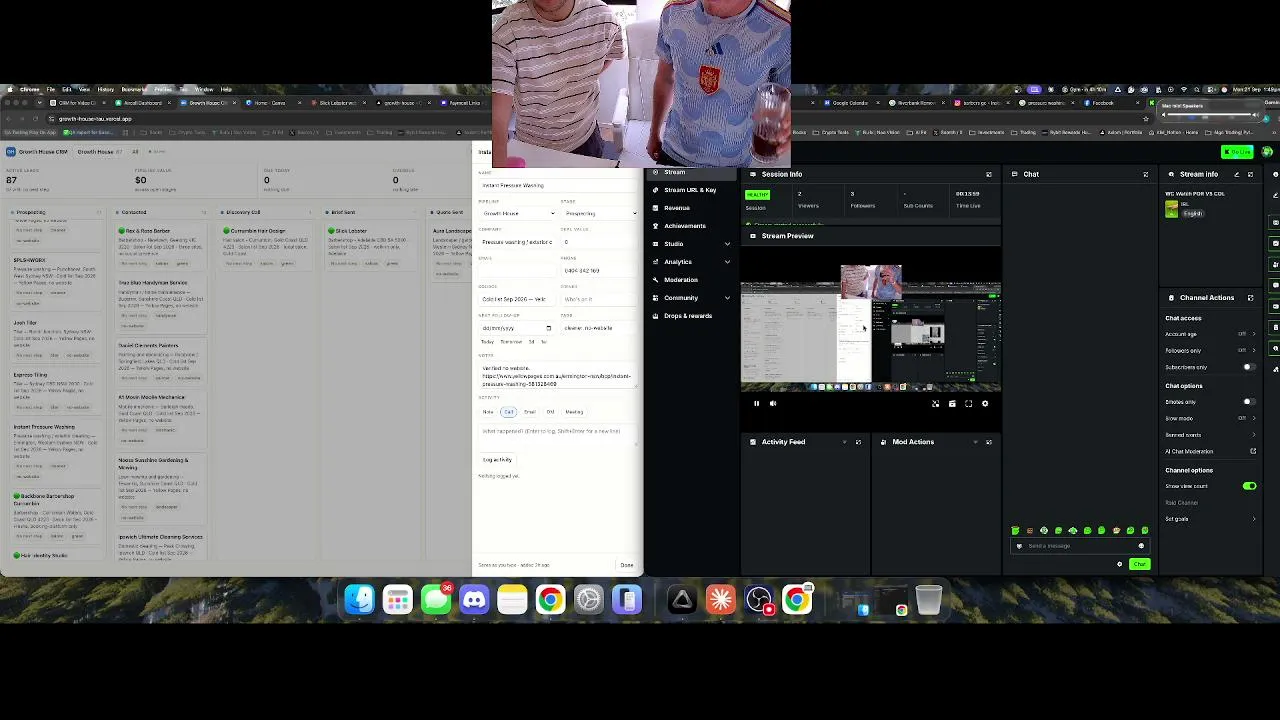The height and width of the screenshot is (720, 1280).
Task: Select the Call activity type tab
Action: [508, 412]
